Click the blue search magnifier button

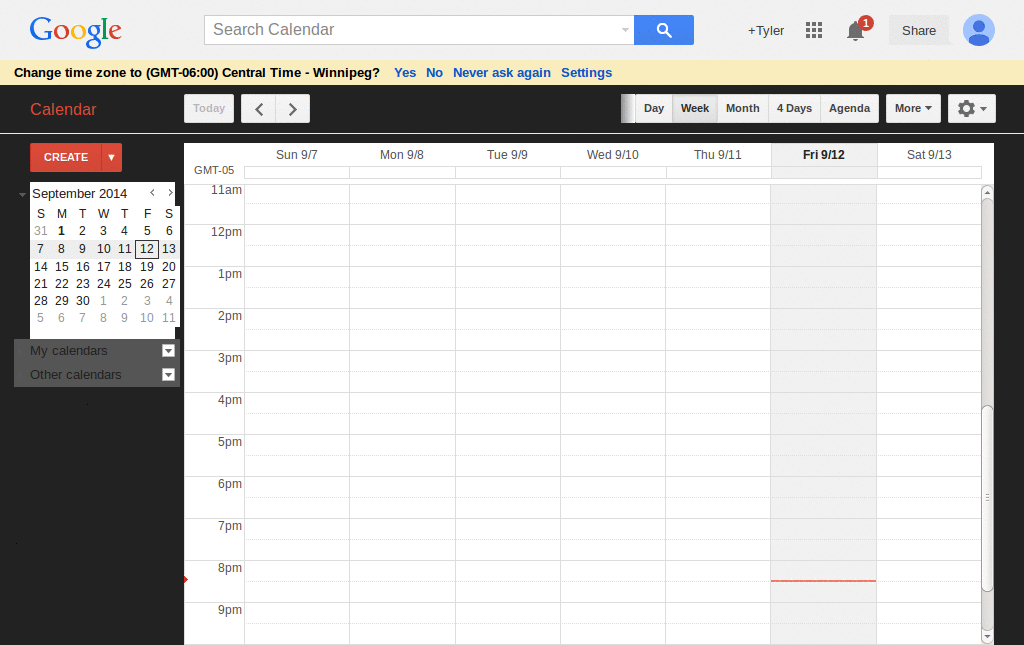[664, 30]
